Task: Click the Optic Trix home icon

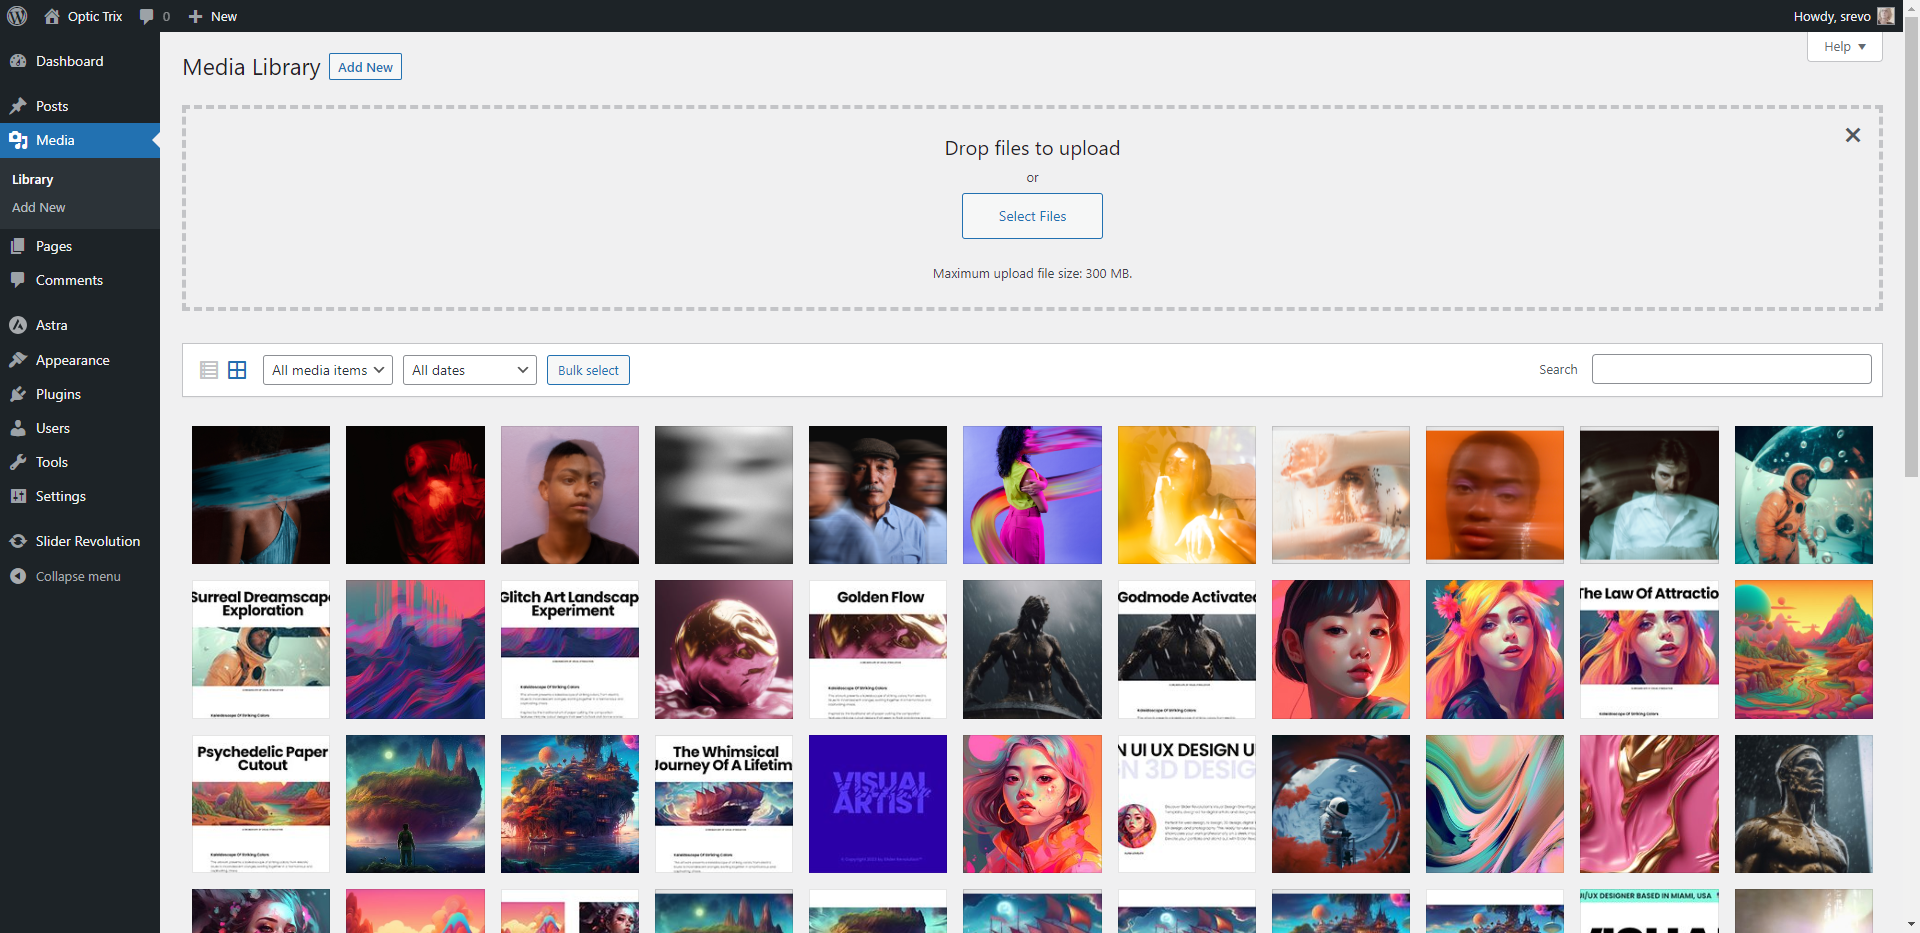Action: pos(52,16)
